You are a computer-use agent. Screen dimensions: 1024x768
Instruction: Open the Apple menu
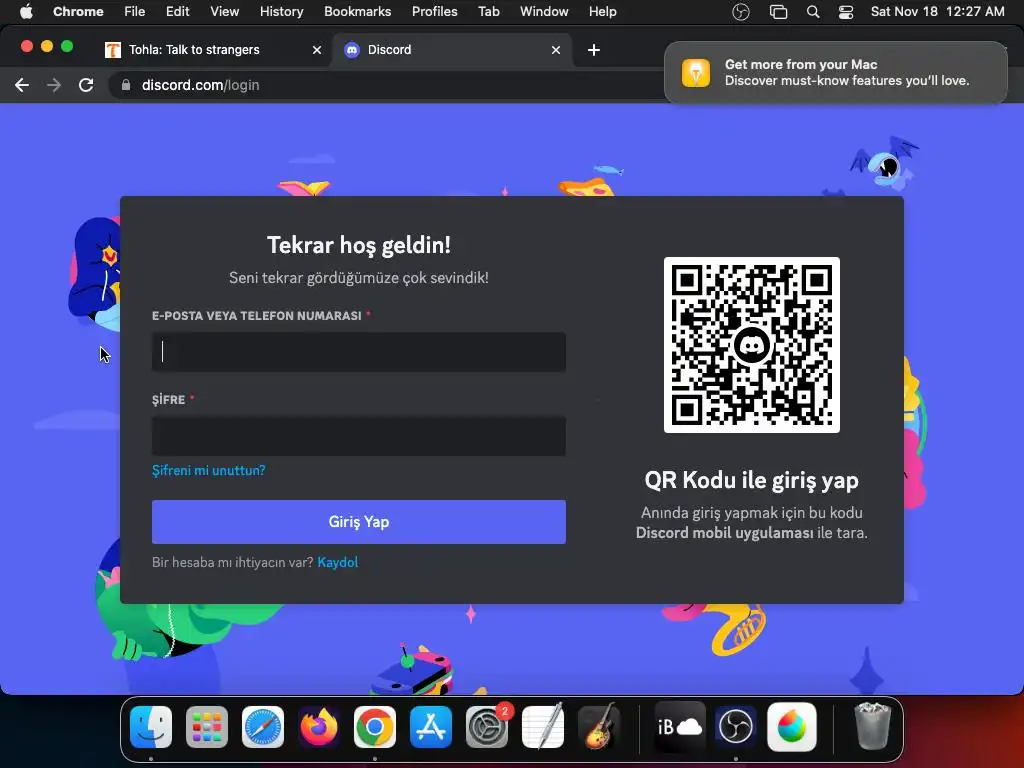pyautogui.click(x=26, y=11)
